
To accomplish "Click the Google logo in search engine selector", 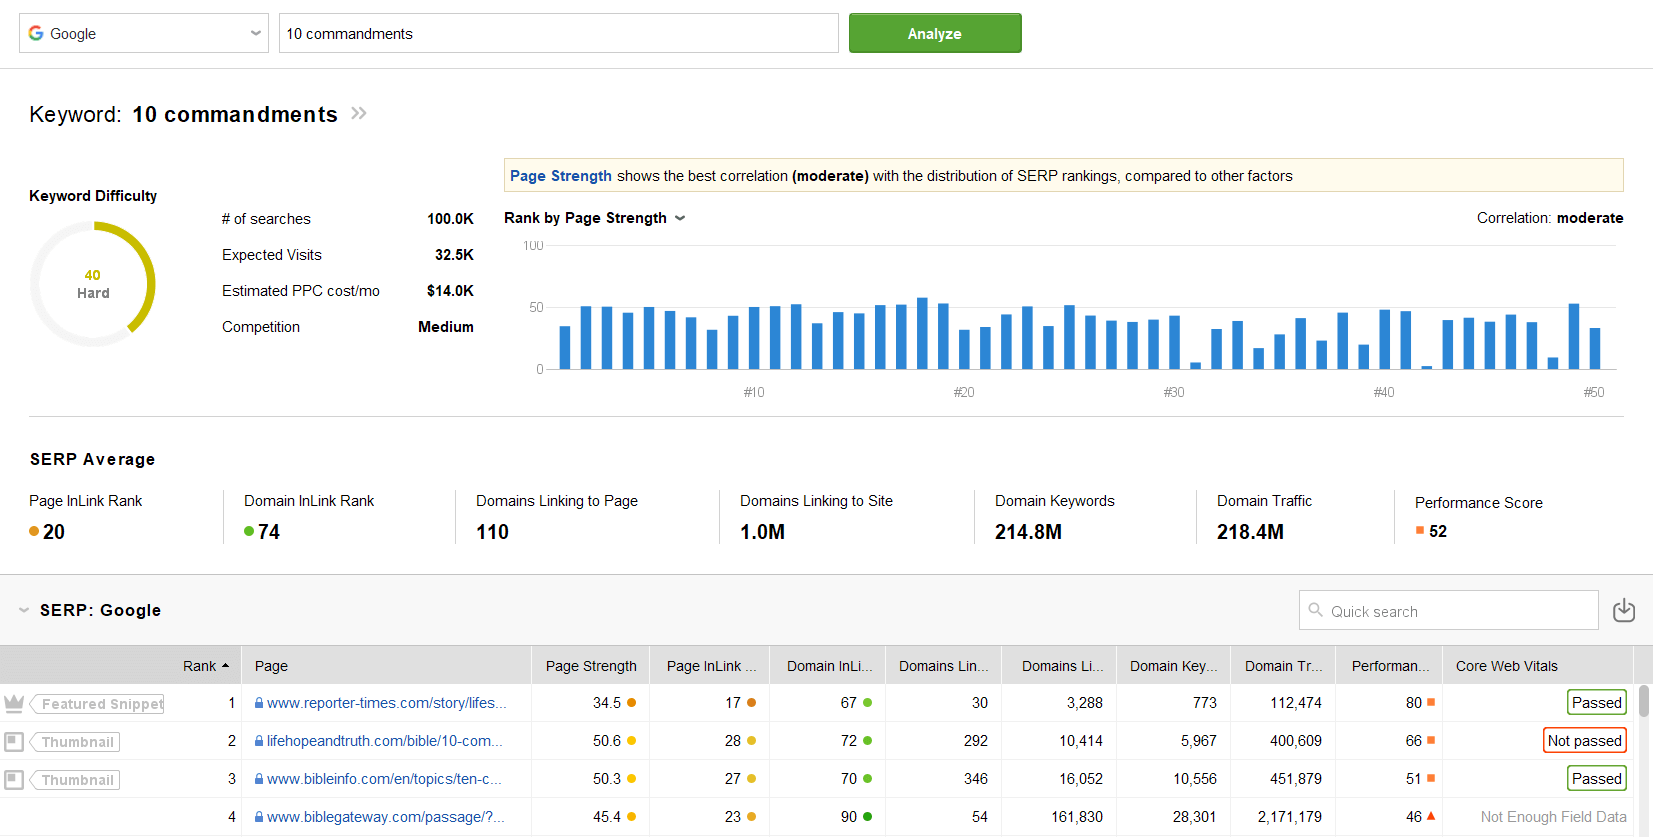I will [37, 33].
